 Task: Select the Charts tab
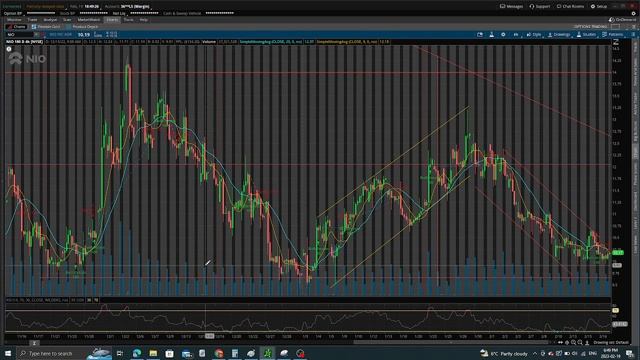111,20
